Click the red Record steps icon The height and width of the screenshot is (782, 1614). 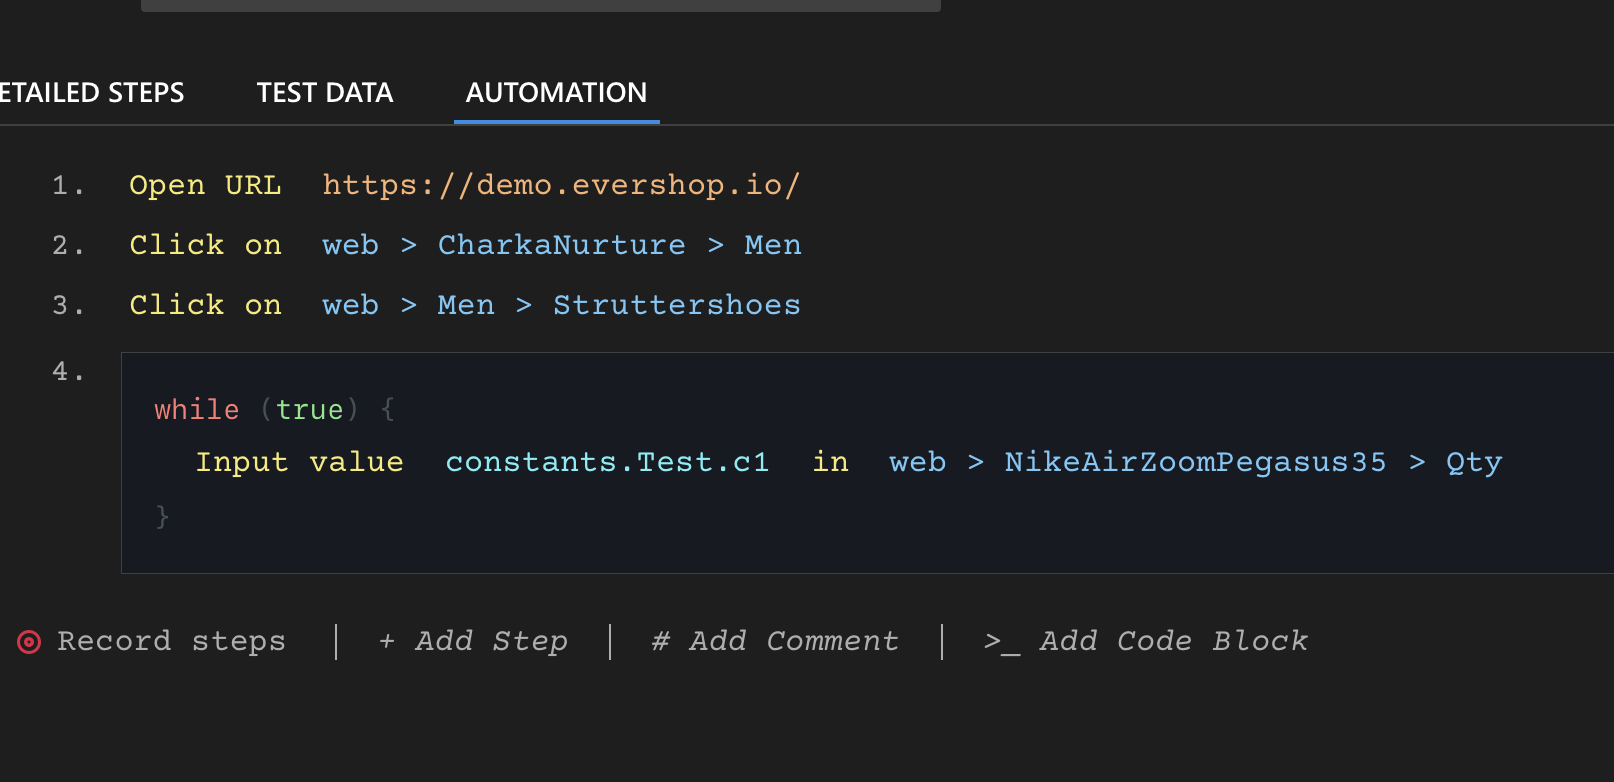point(30,642)
